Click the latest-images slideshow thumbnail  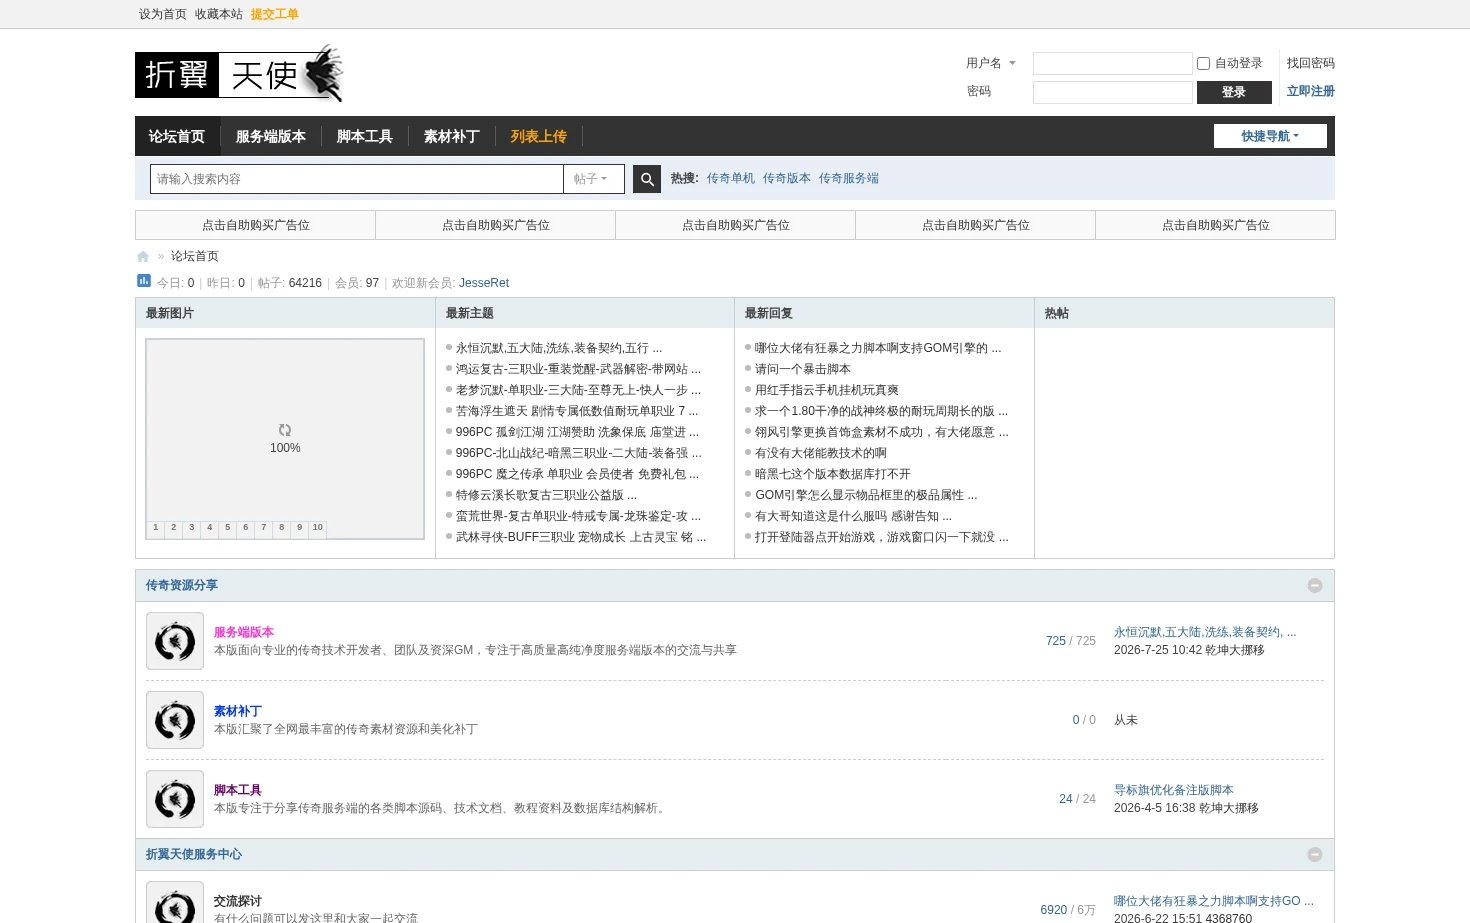coord(285,438)
